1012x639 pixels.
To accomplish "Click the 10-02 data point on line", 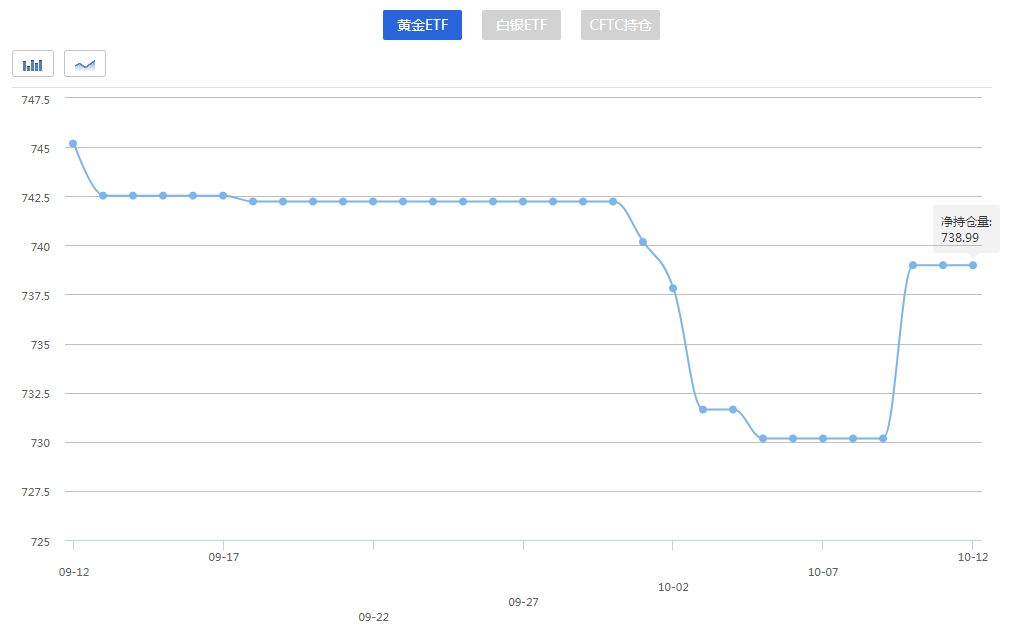I will pos(673,288).
